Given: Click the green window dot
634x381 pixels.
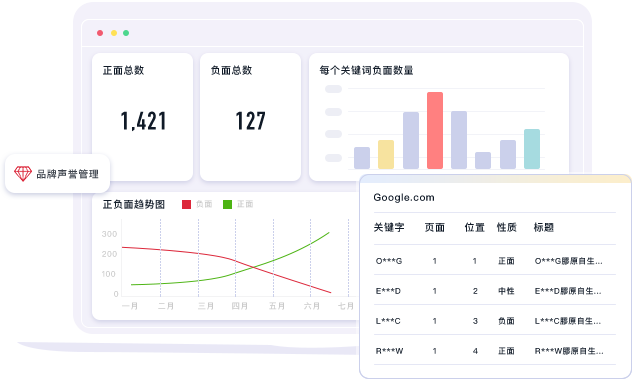Looking at the screenshot, I should pyautogui.click(x=126, y=33).
